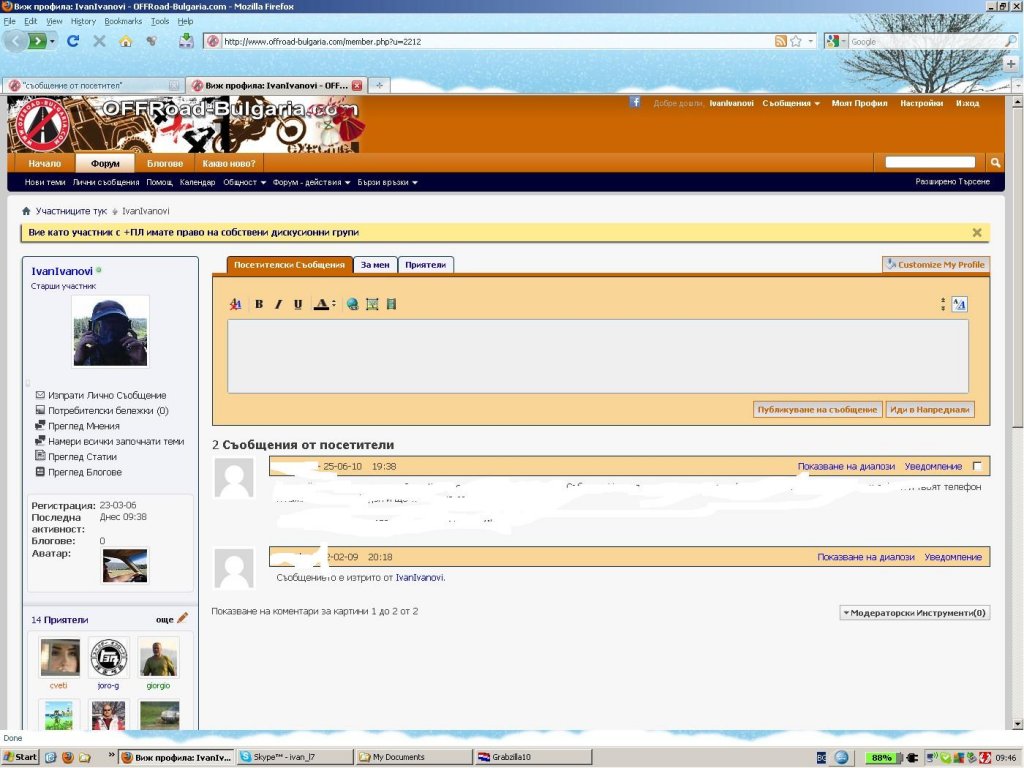Open the Приятели profile tab
The width and height of the screenshot is (1024, 768).
click(425, 265)
